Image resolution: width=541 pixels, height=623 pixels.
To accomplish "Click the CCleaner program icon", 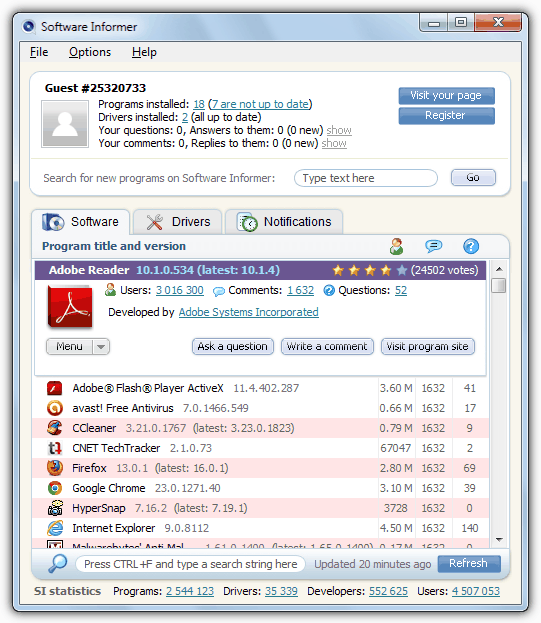I will 54,428.
